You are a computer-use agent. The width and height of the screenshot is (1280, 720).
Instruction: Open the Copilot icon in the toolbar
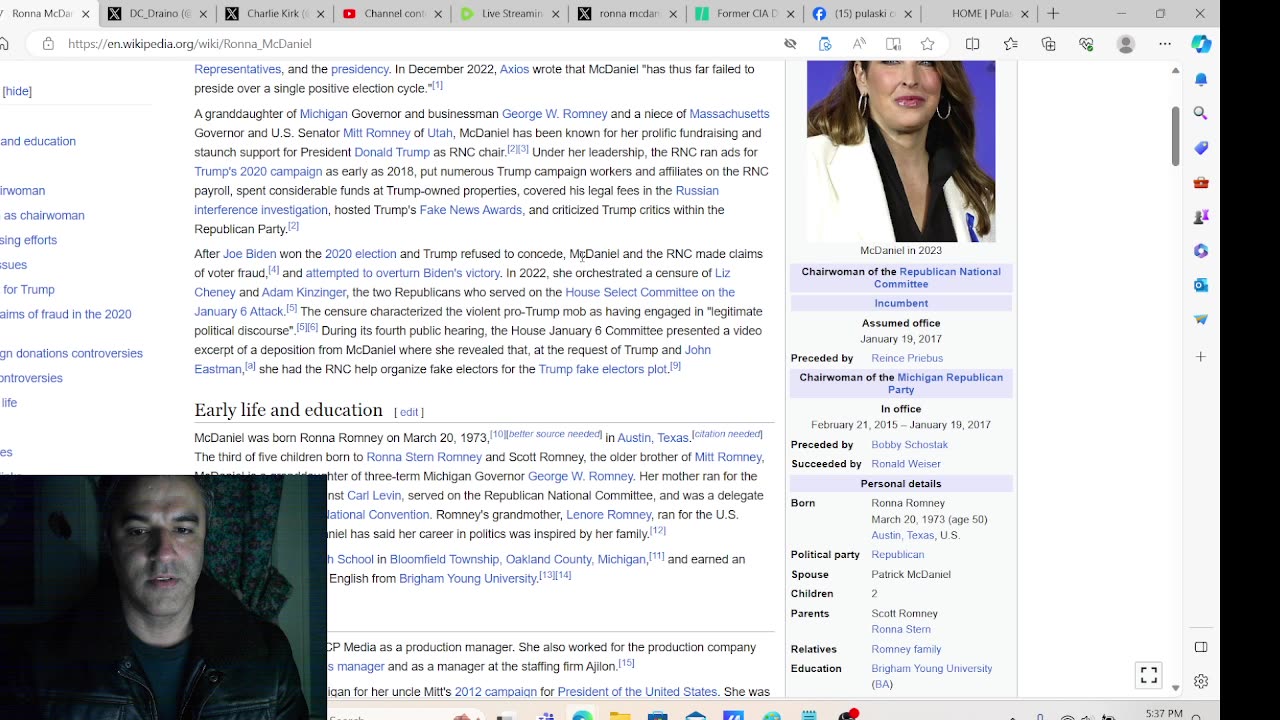point(1201,44)
